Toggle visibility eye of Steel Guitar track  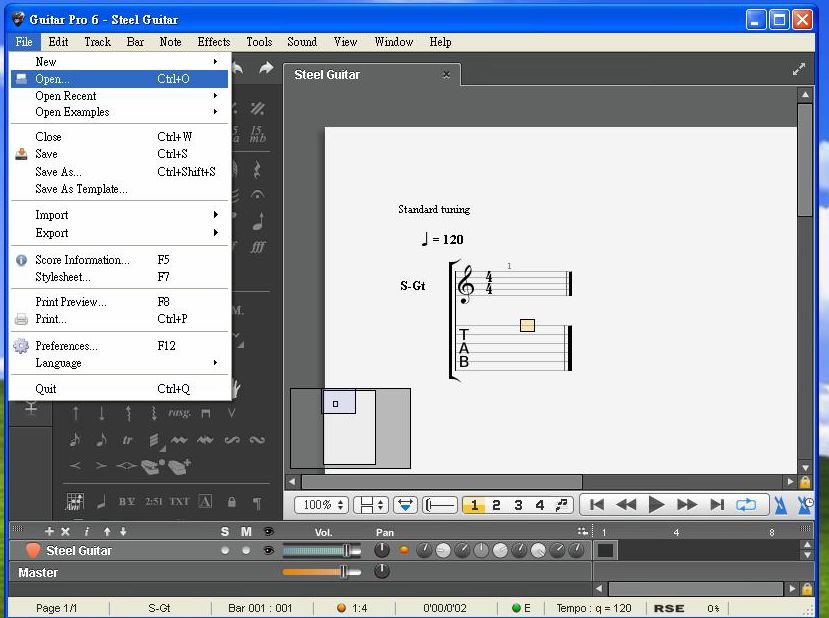click(269, 550)
